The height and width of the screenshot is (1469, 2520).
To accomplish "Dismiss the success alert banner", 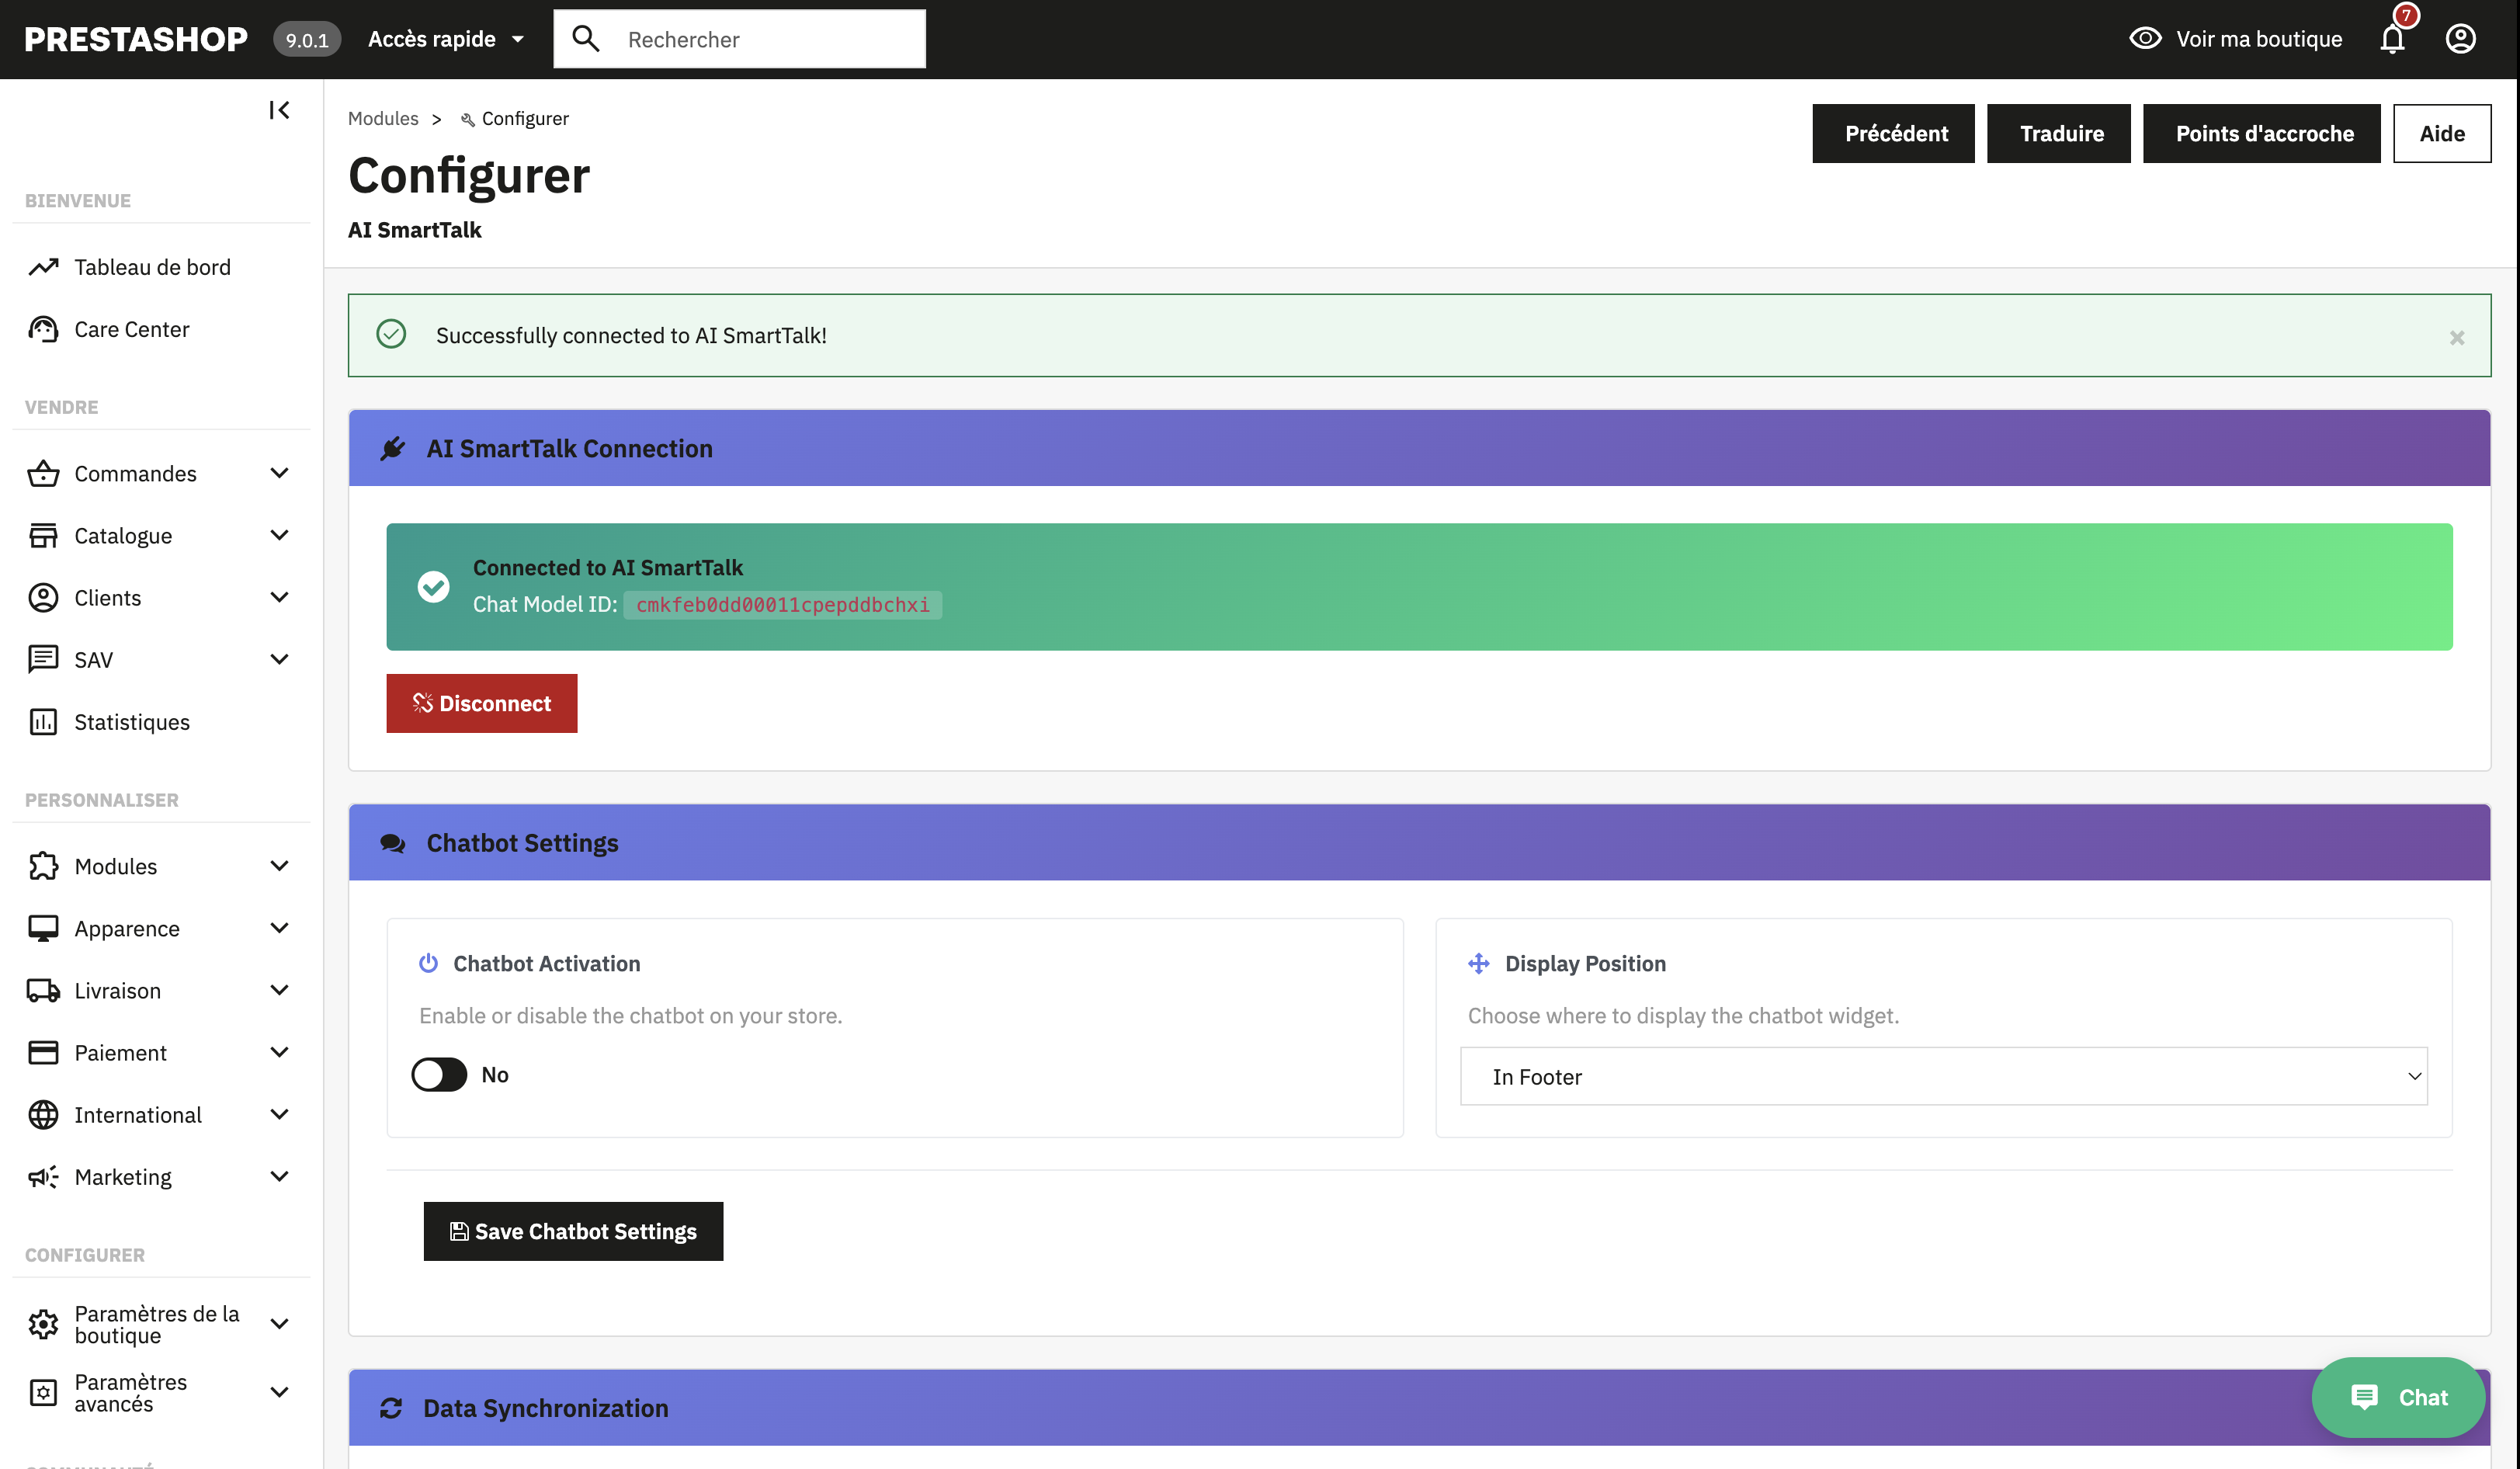I will click(2458, 337).
